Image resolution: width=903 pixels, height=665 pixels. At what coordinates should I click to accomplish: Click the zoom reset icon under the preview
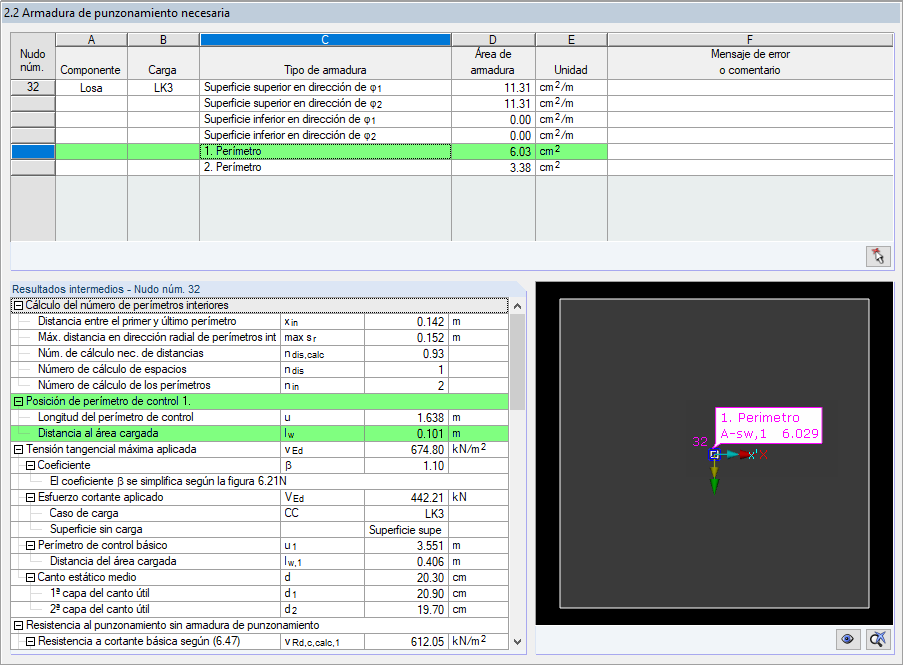tap(878, 639)
